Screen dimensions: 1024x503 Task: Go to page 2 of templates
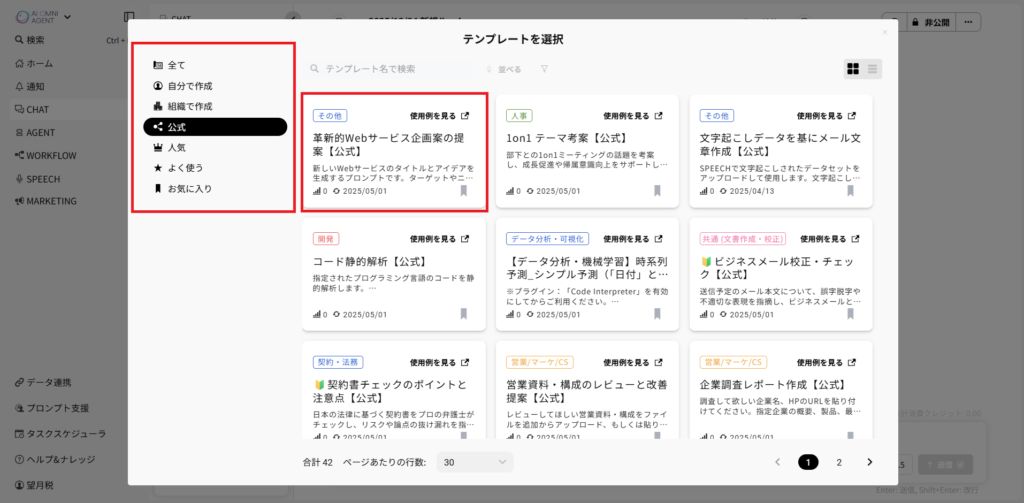pyautogui.click(x=839, y=462)
